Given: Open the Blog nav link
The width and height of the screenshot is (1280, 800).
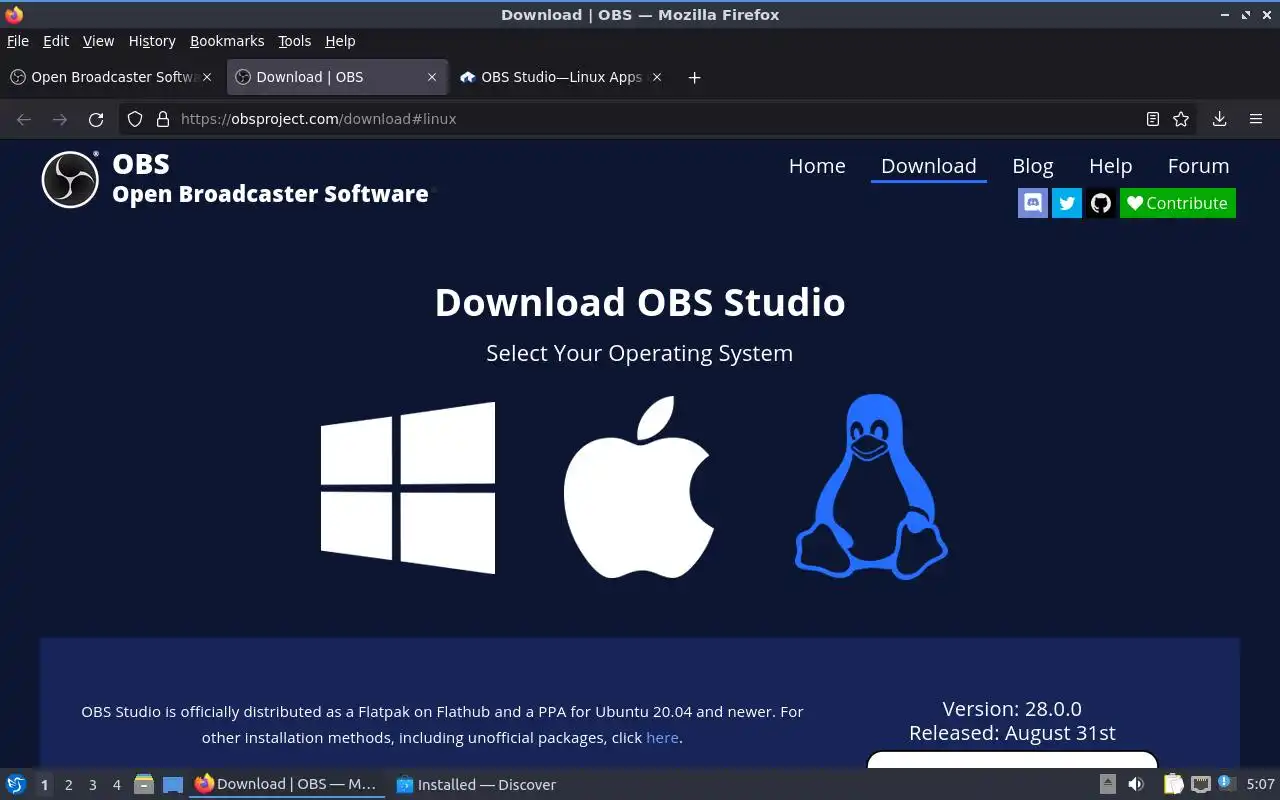Looking at the screenshot, I should (x=1033, y=166).
